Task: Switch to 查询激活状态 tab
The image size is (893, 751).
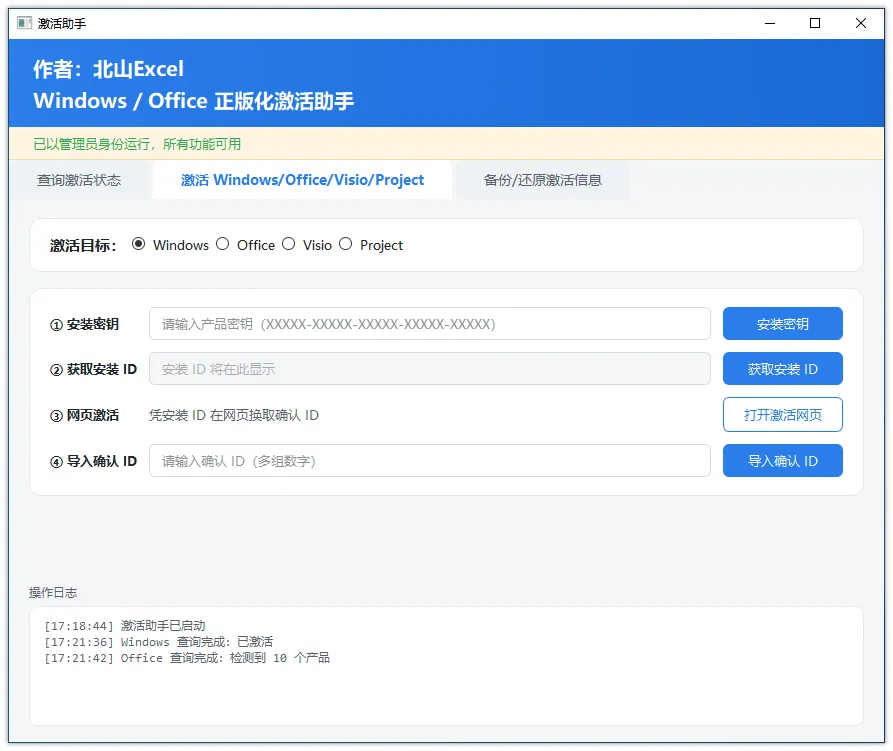Action: tap(79, 180)
